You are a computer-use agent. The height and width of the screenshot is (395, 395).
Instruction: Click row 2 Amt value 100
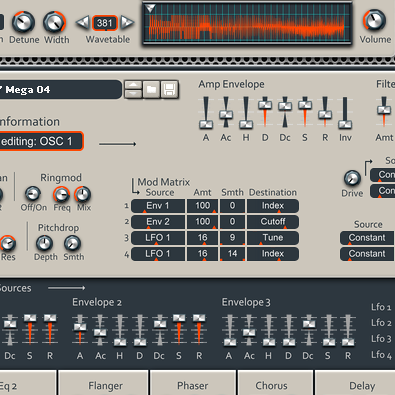pos(202,222)
